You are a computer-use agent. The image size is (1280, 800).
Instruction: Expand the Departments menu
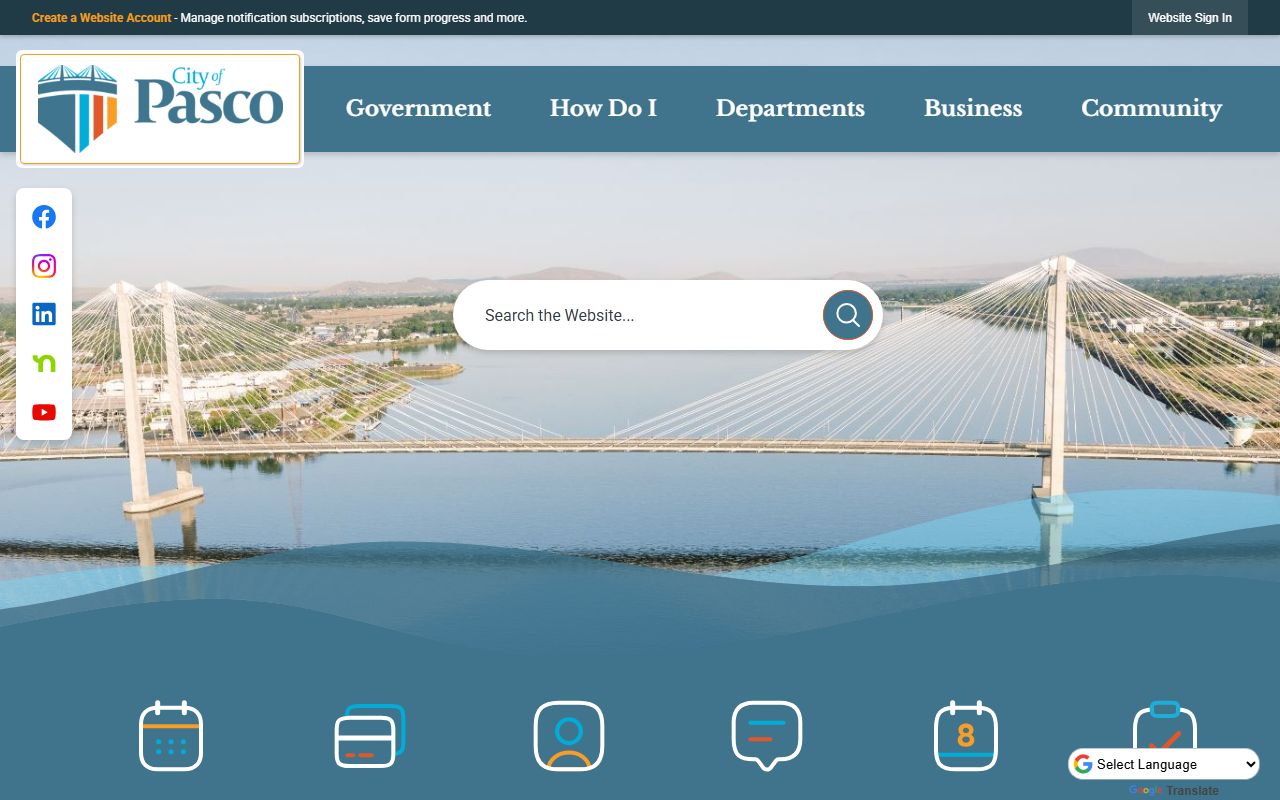(790, 109)
